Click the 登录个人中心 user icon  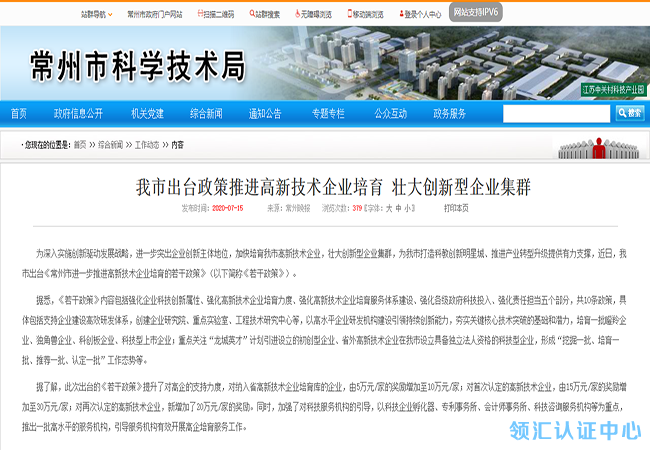[401, 14]
